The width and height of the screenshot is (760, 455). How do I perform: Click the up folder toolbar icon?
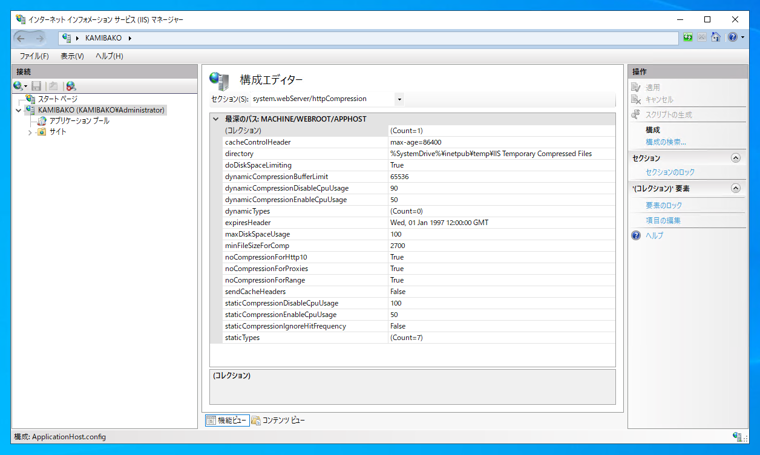(x=53, y=86)
